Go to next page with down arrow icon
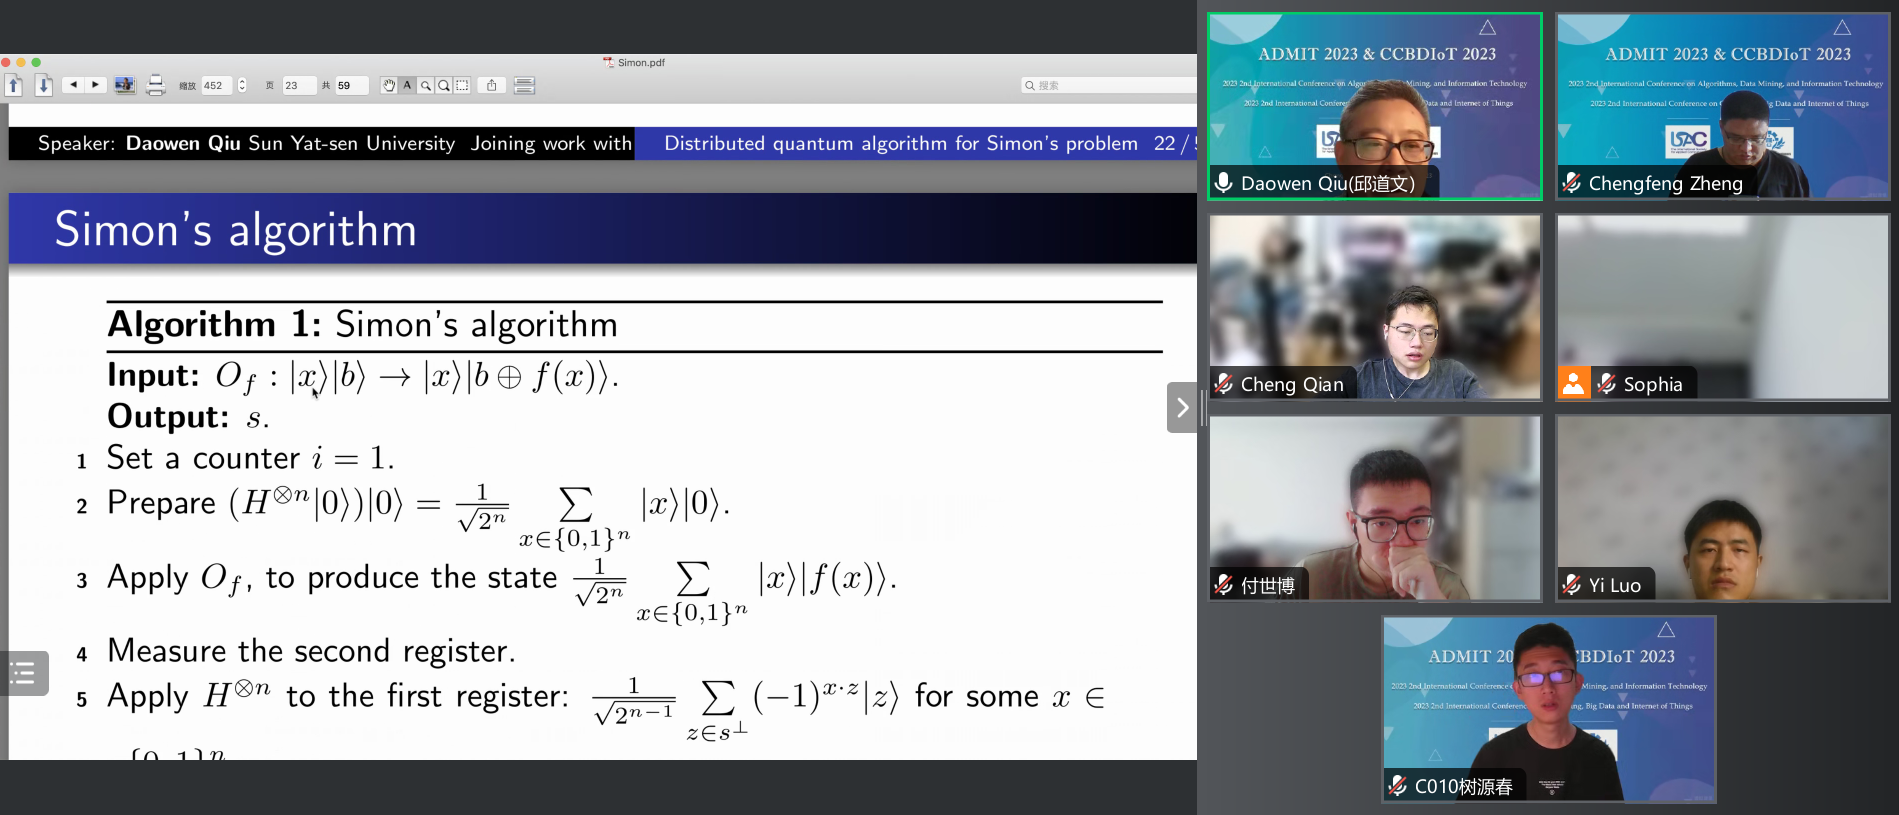This screenshot has height=815, width=1899. (x=43, y=85)
